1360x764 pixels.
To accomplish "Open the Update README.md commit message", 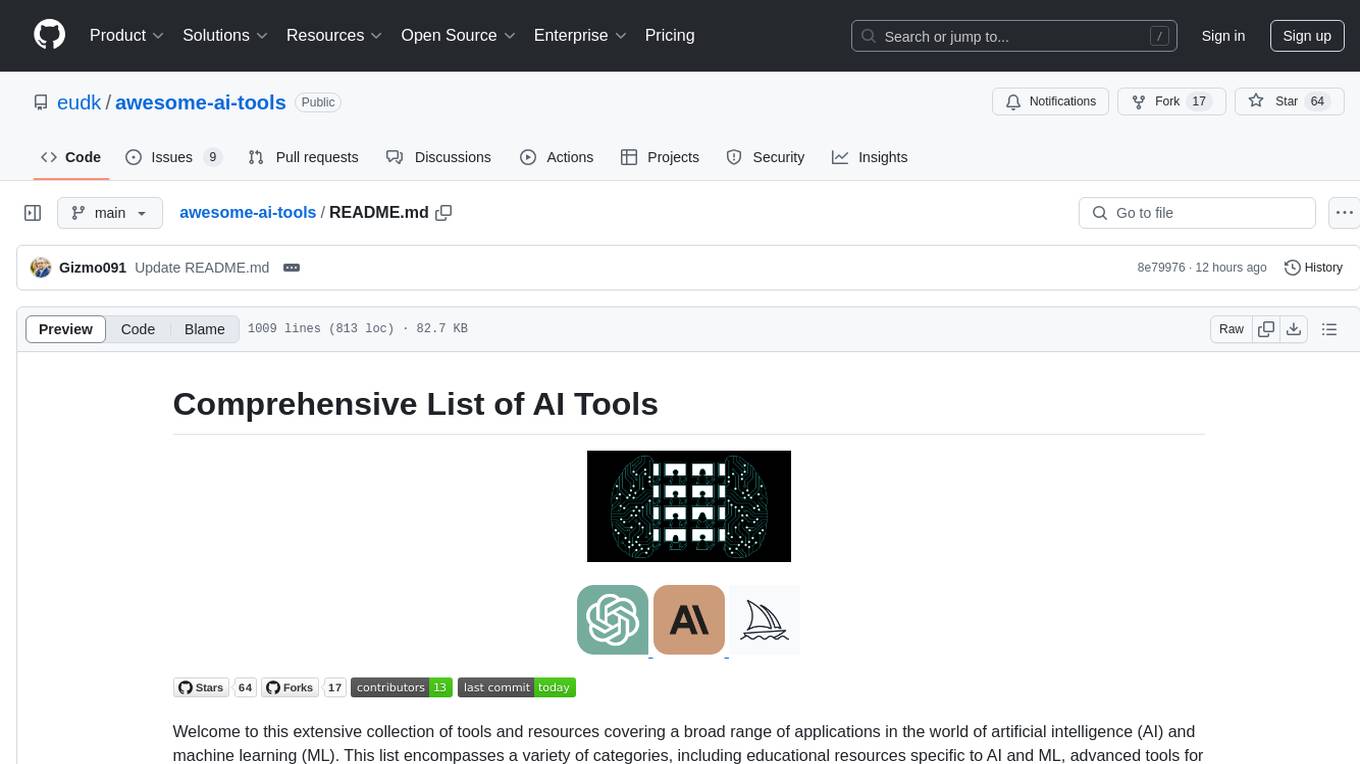I will (x=202, y=268).
